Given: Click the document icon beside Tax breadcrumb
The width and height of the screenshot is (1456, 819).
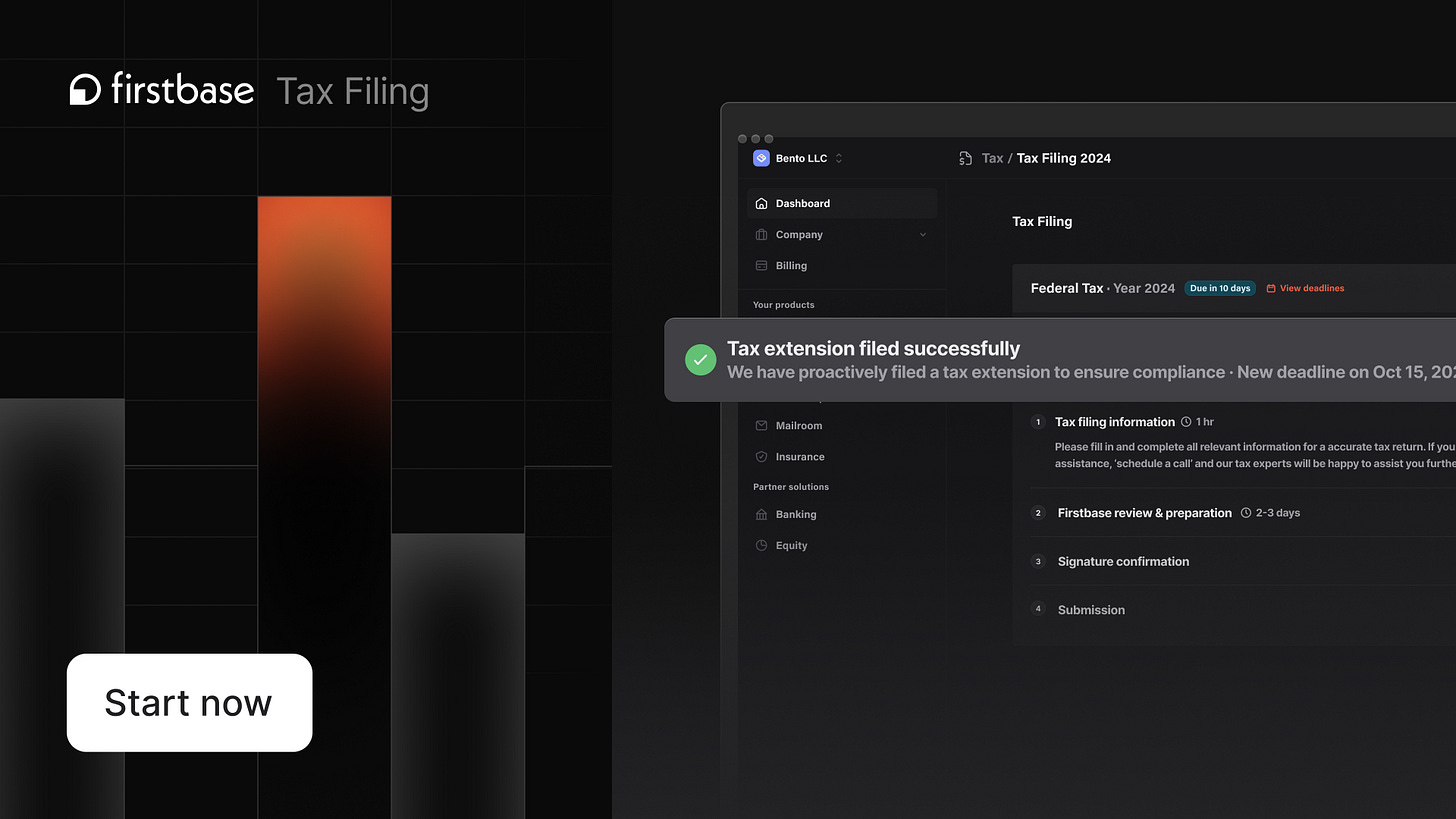Looking at the screenshot, I should tap(965, 158).
